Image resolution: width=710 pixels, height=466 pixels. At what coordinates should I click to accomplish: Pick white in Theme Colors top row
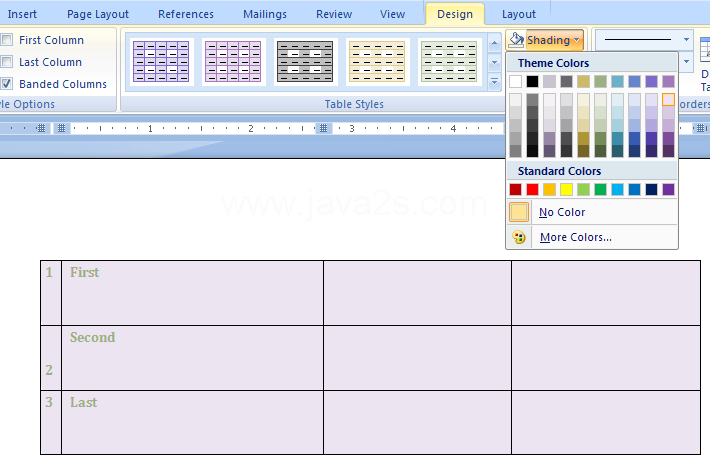click(515, 82)
